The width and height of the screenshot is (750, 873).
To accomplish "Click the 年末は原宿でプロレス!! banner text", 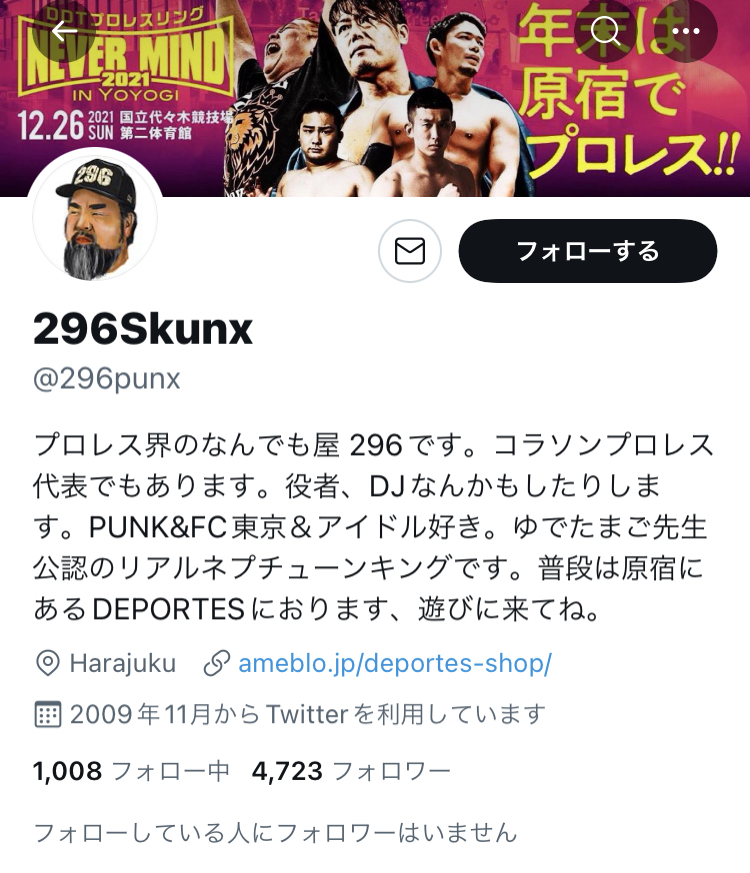I will point(628,92).
